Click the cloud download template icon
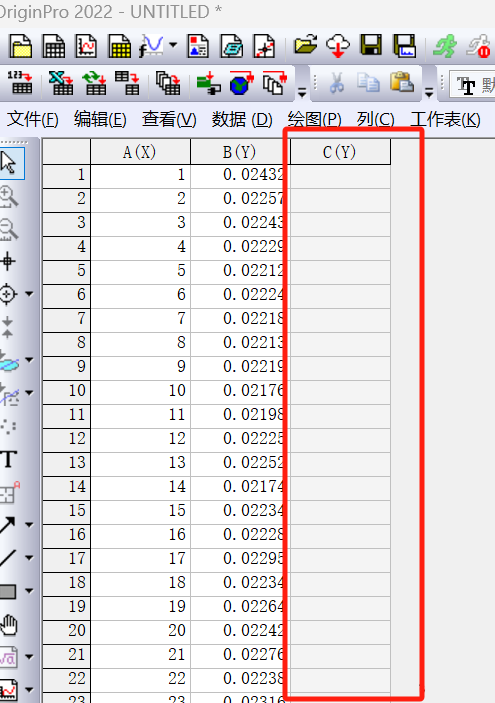 pos(338,46)
